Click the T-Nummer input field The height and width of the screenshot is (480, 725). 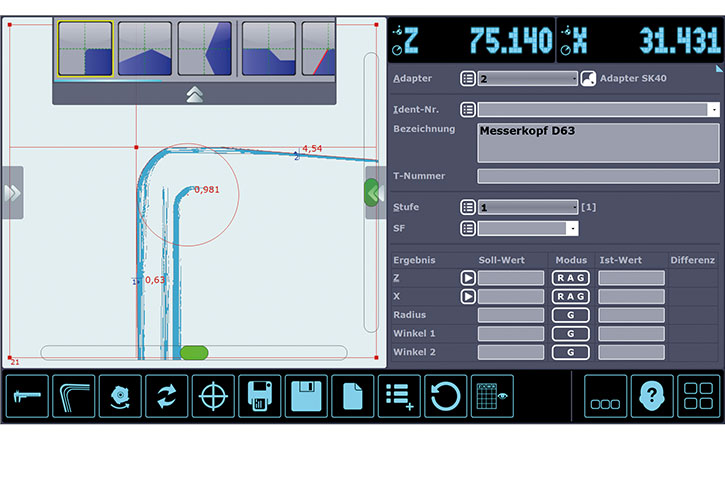[598, 176]
